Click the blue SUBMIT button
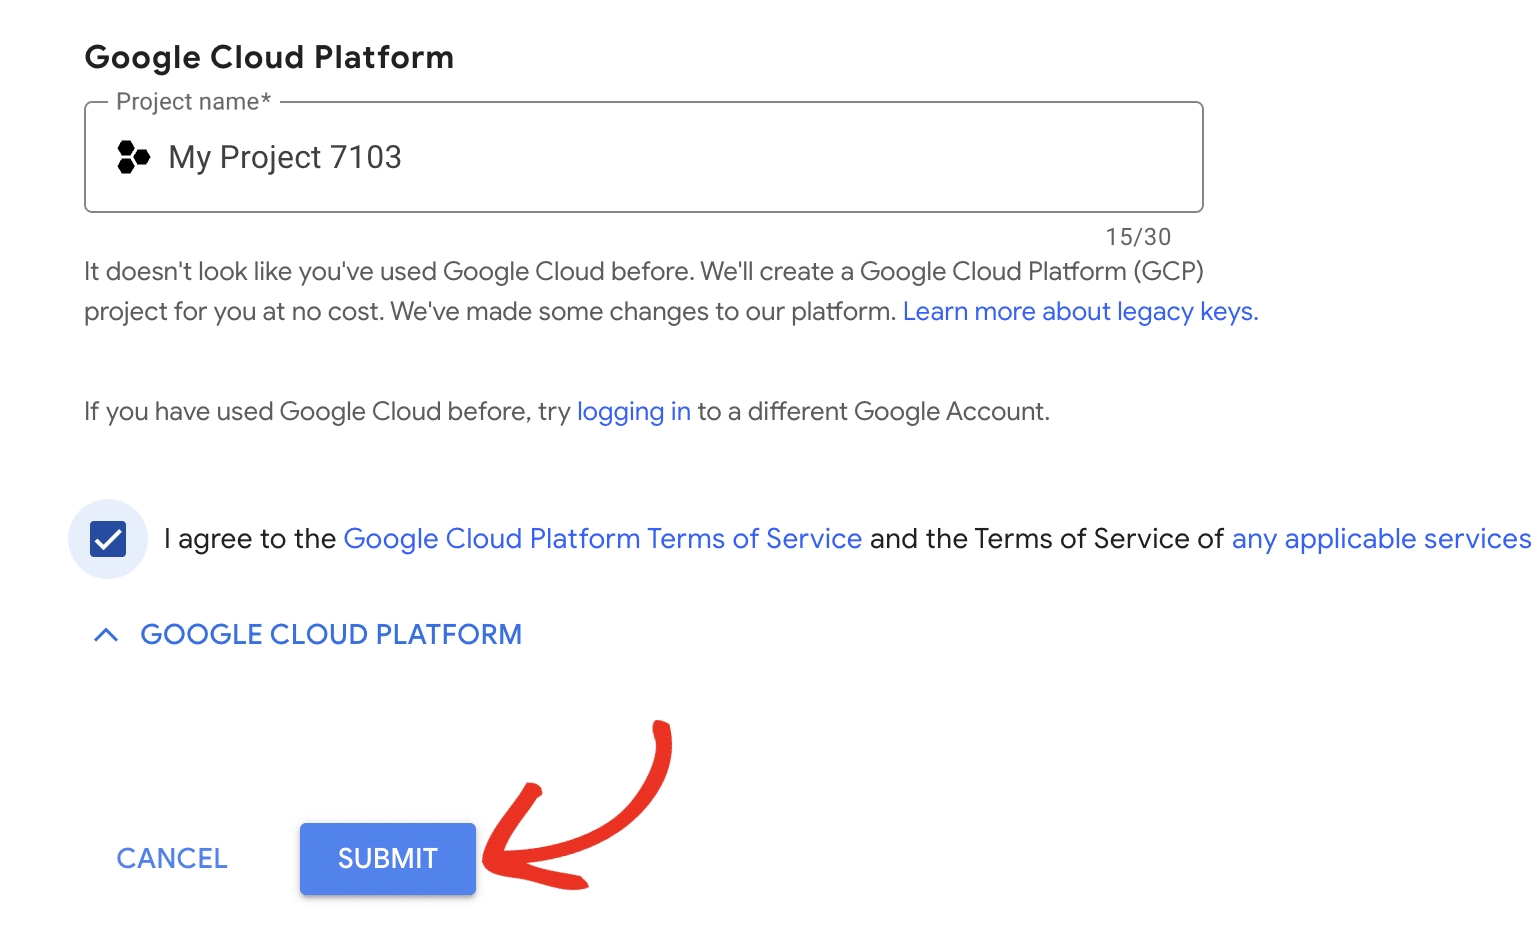Screen dimensions: 1540x944 coord(388,859)
